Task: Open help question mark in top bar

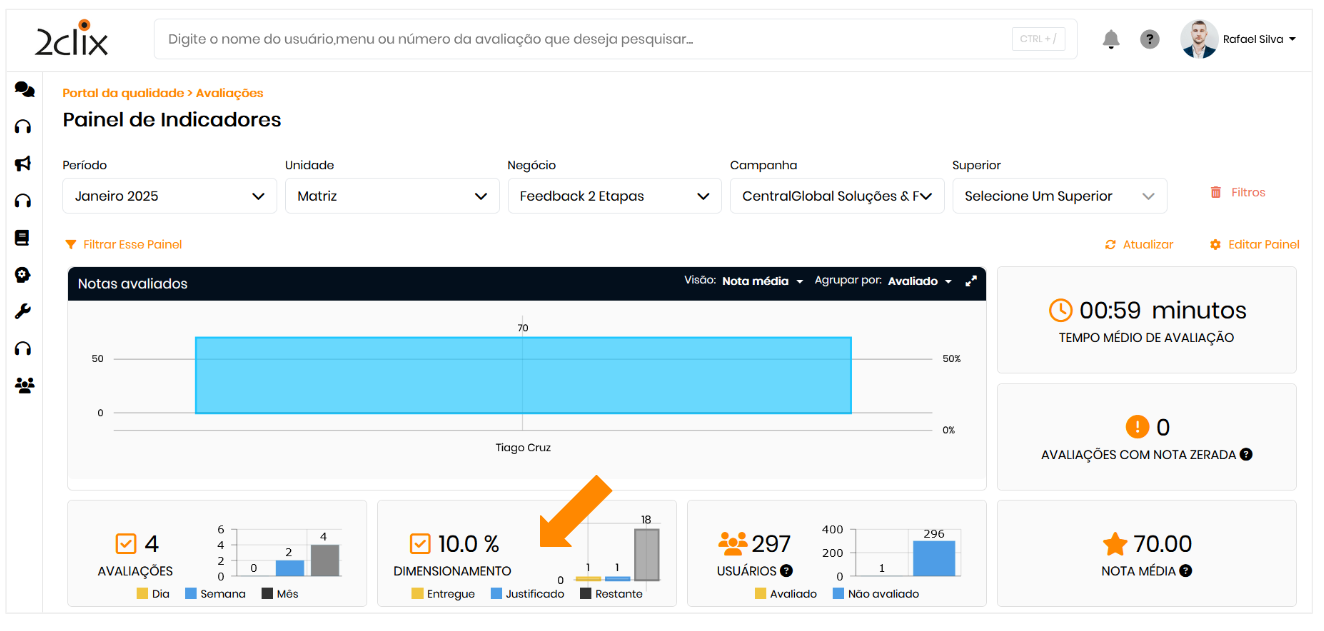Action: pyautogui.click(x=1150, y=39)
